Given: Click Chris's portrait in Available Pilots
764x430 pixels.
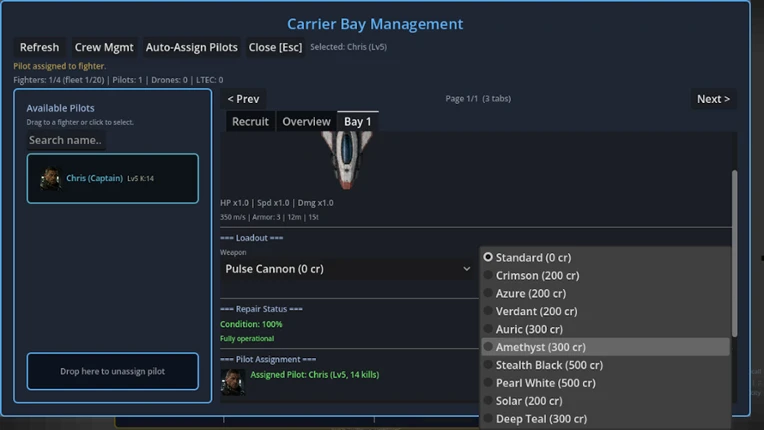Looking at the screenshot, I should coord(50,178).
